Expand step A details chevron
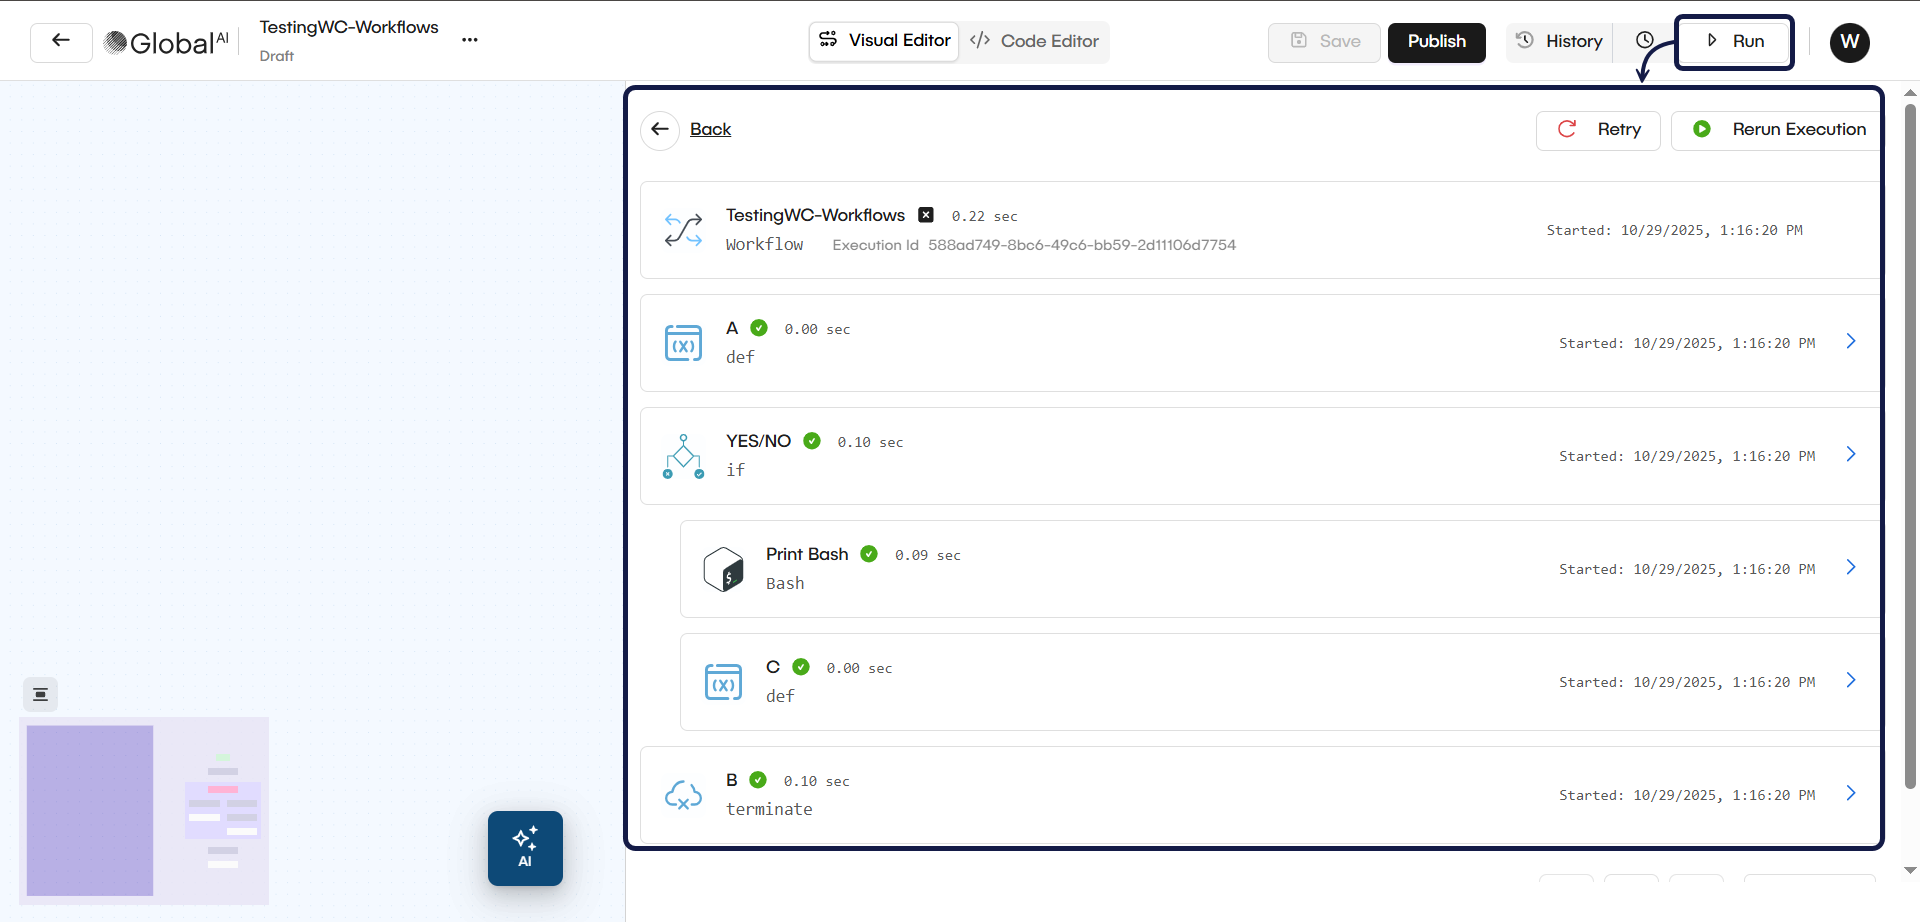Image resolution: width=1920 pixels, height=922 pixels. (x=1851, y=342)
